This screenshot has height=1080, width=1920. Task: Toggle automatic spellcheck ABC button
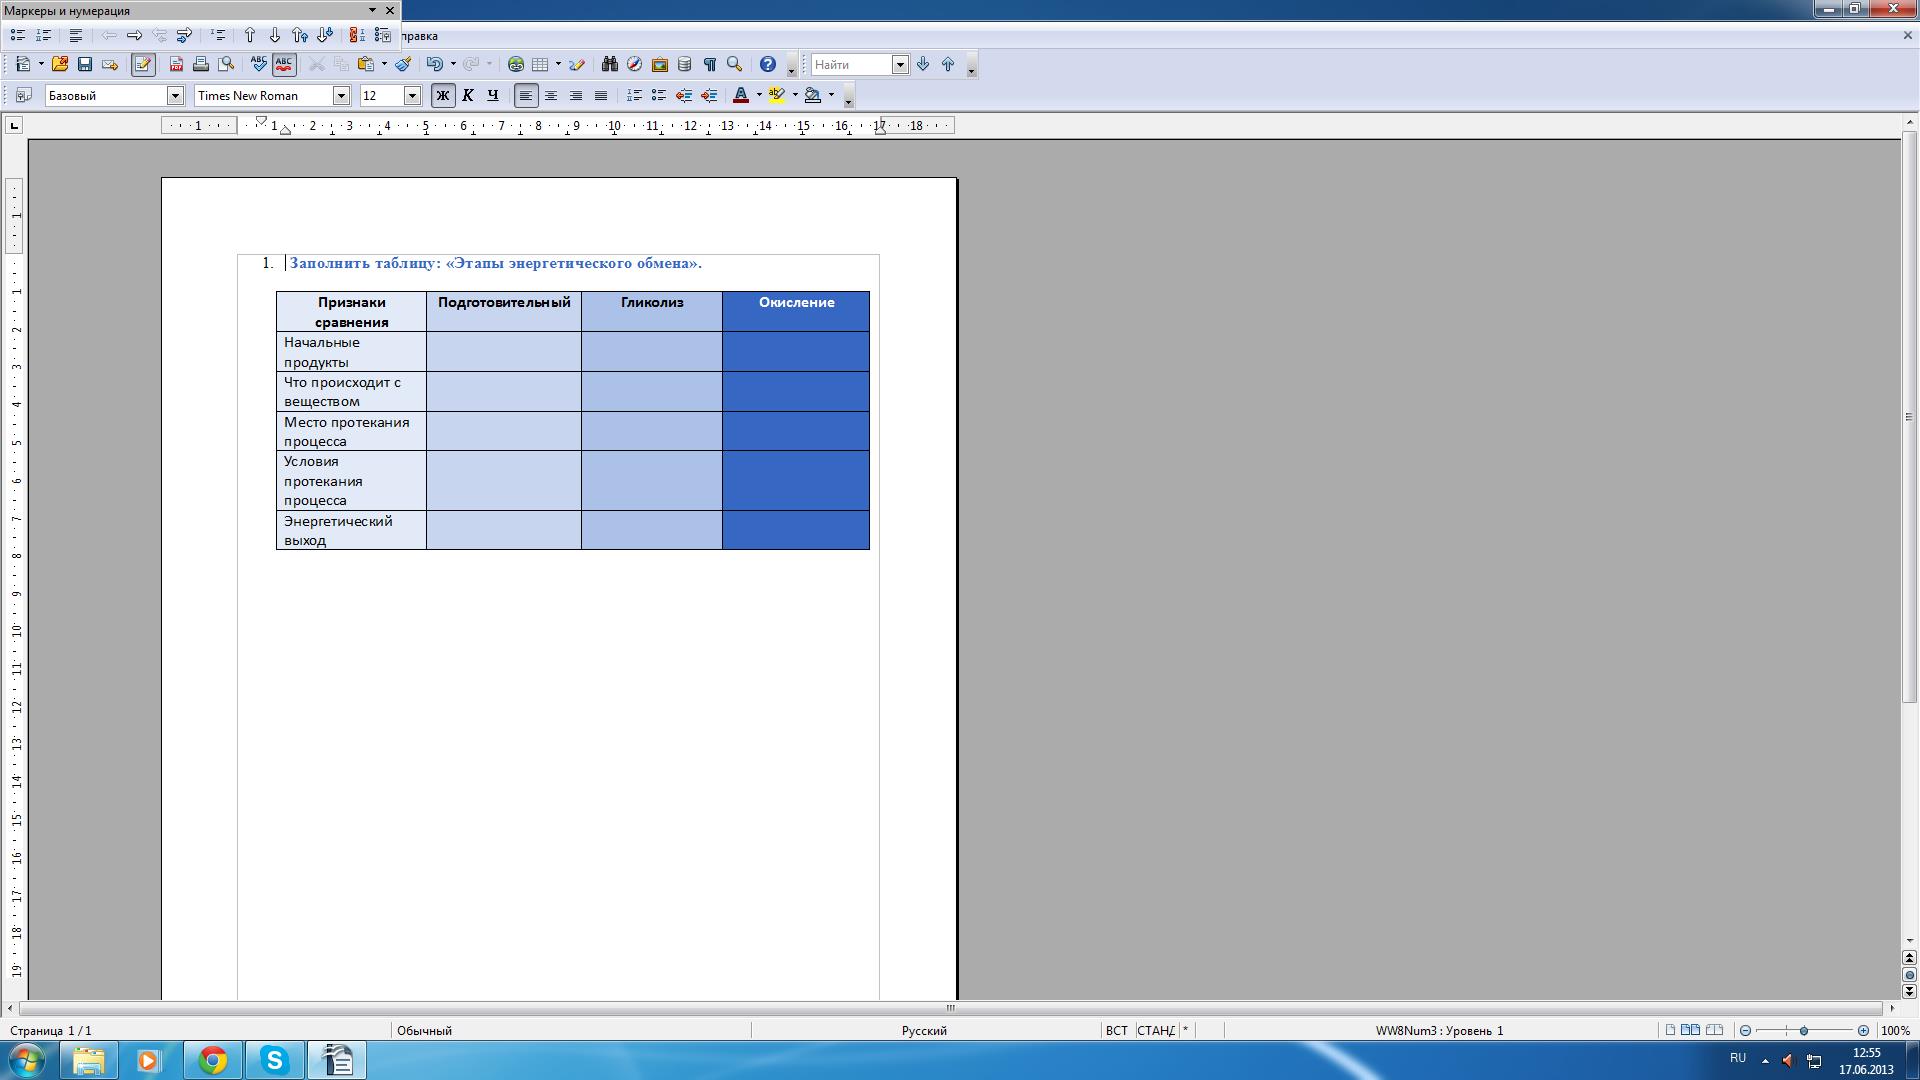tap(284, 64)
